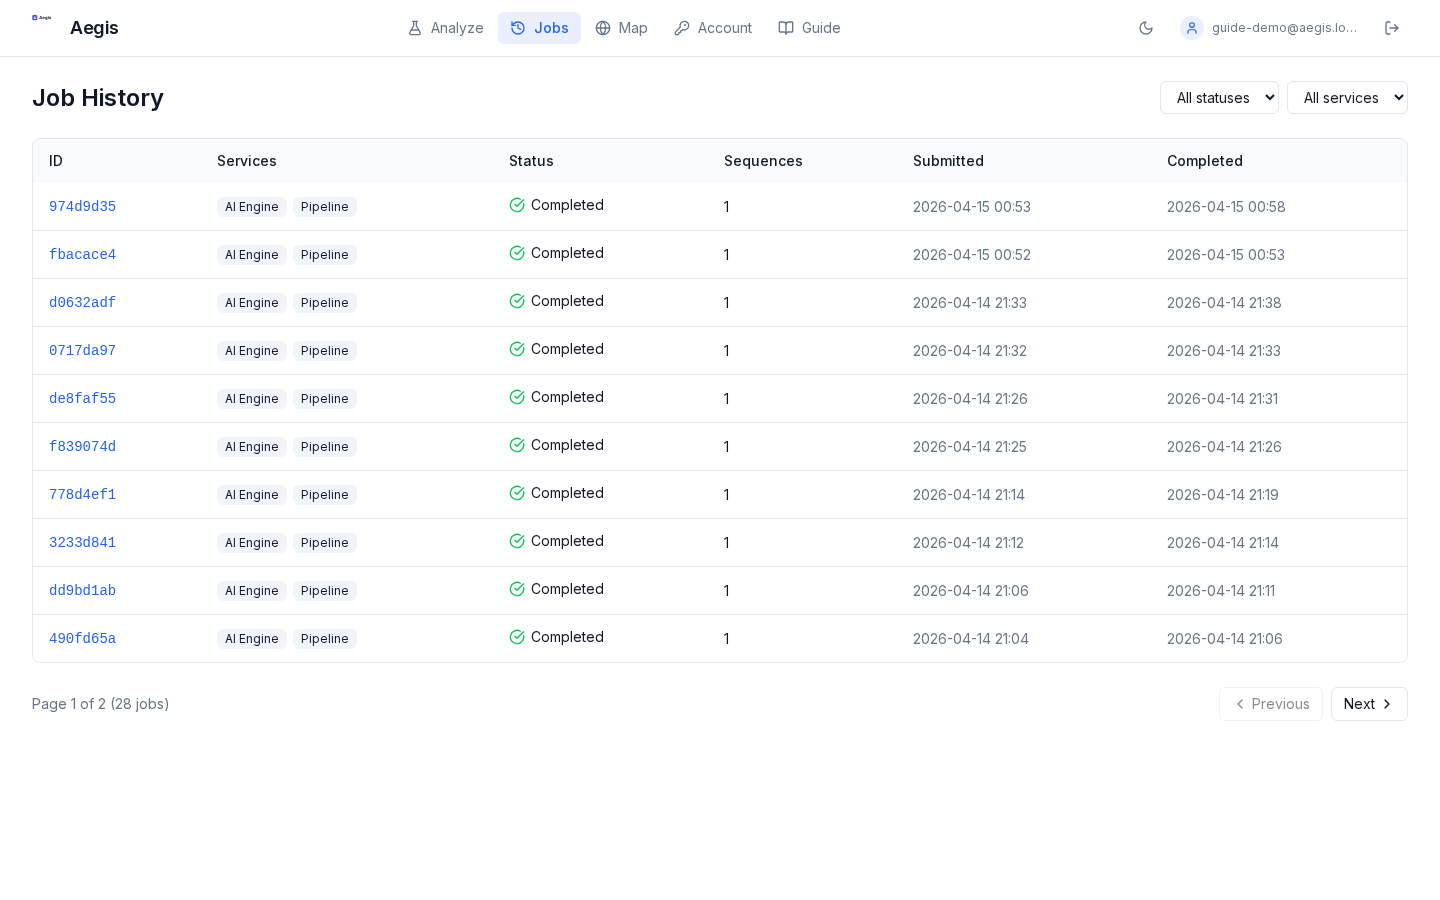Click the green check icon for job fbacace4
Viewport: 1440px width, 900px height.
click(517, 253)
